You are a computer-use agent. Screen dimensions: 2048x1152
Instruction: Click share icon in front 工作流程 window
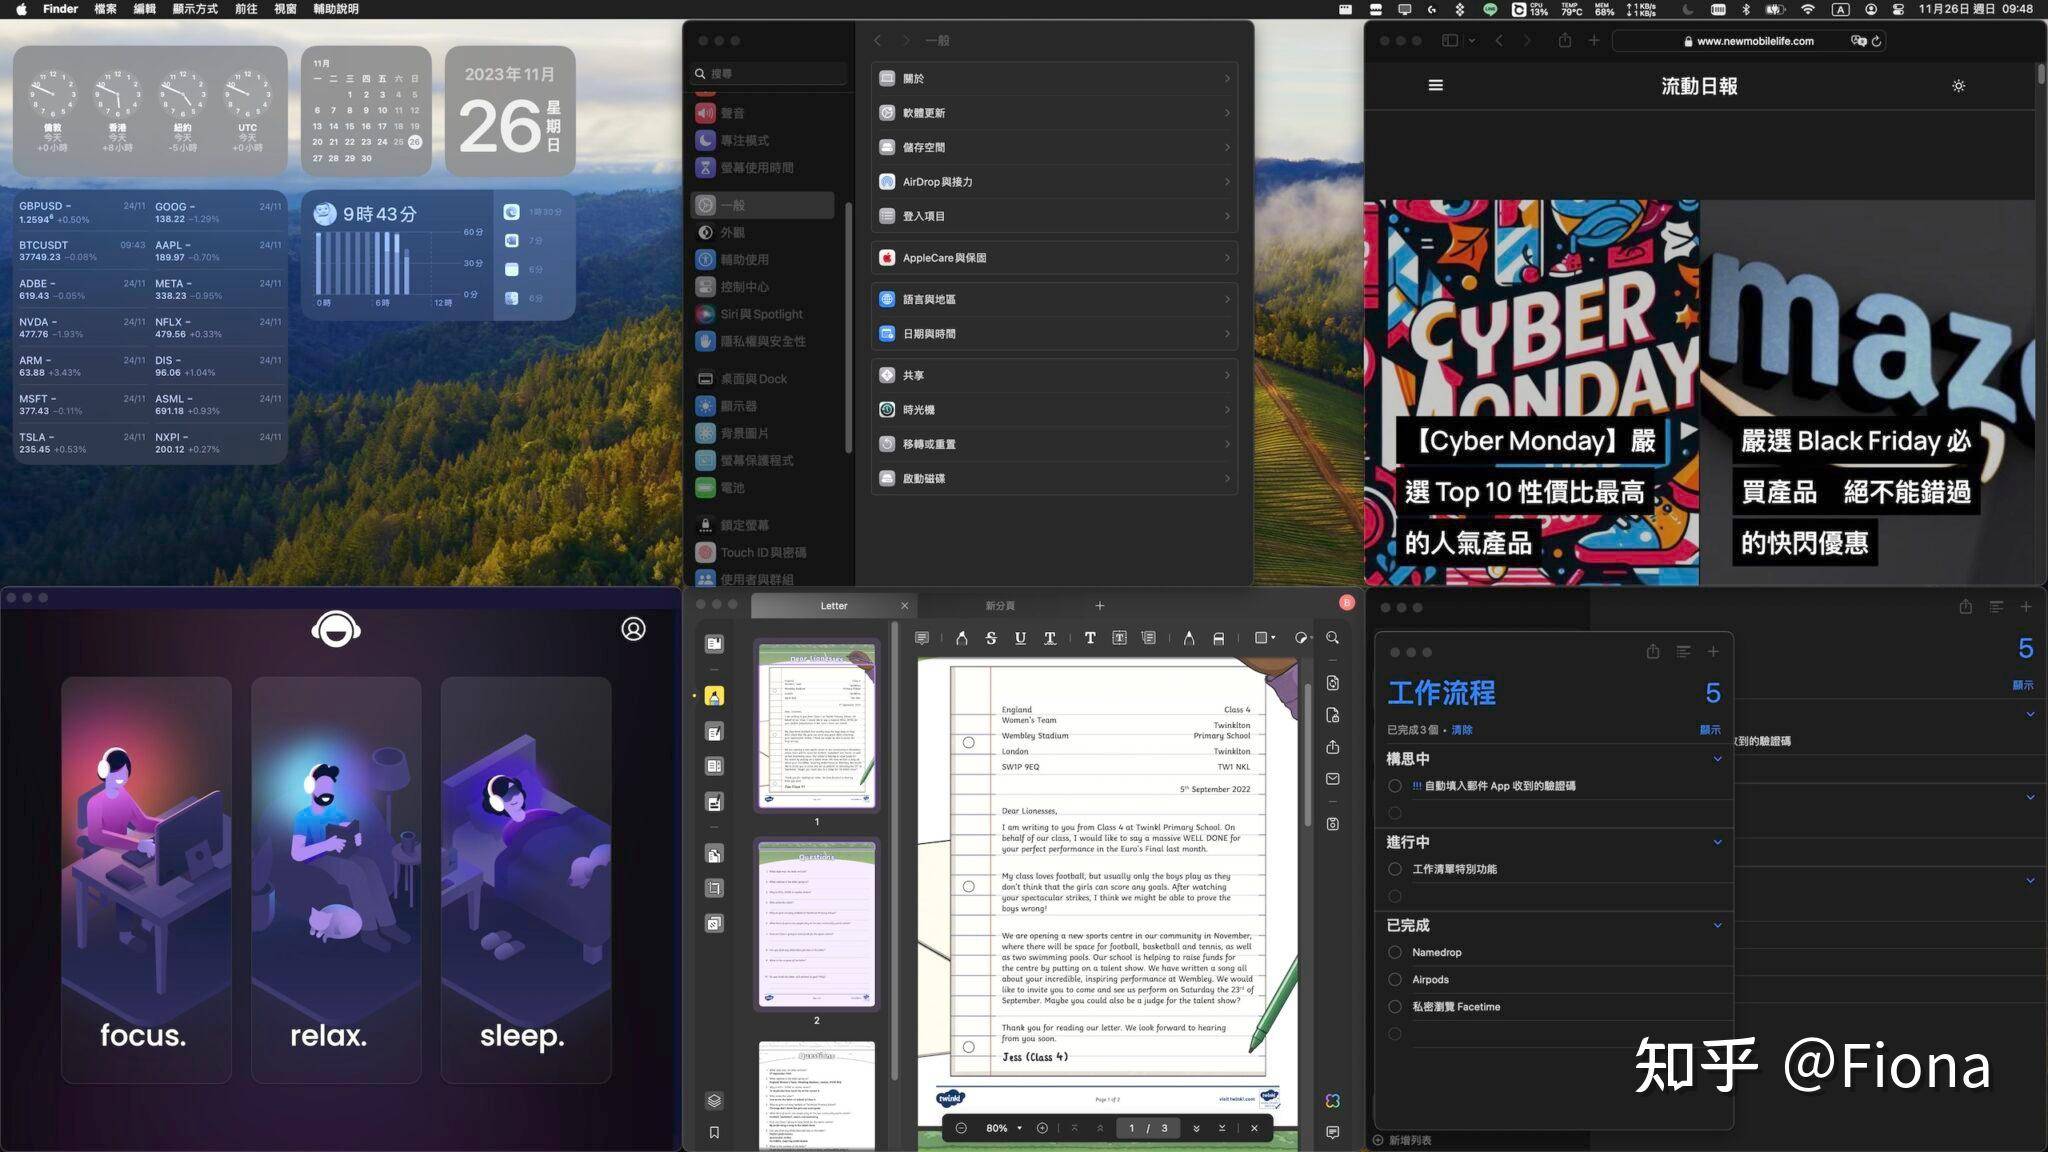[x=1653, y=652]
